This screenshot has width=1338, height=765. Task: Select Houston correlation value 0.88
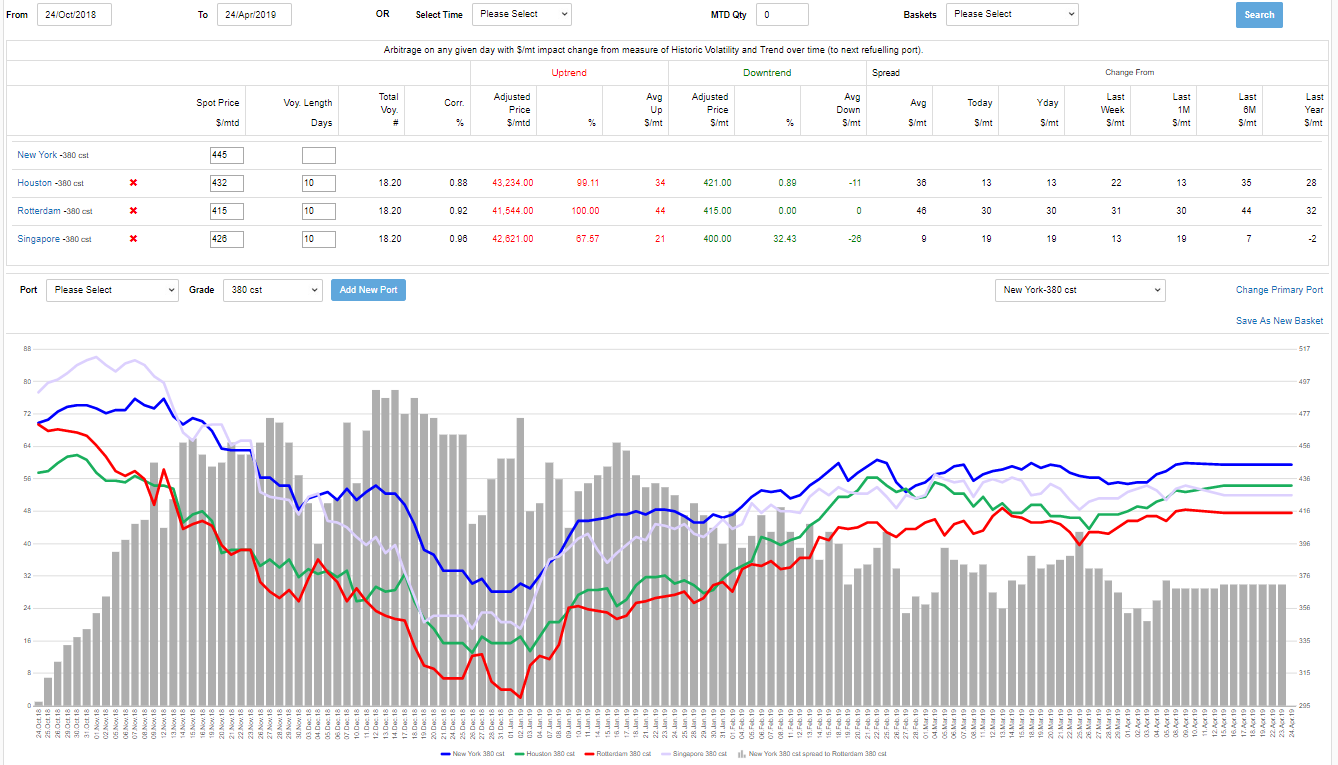(457, 183)
